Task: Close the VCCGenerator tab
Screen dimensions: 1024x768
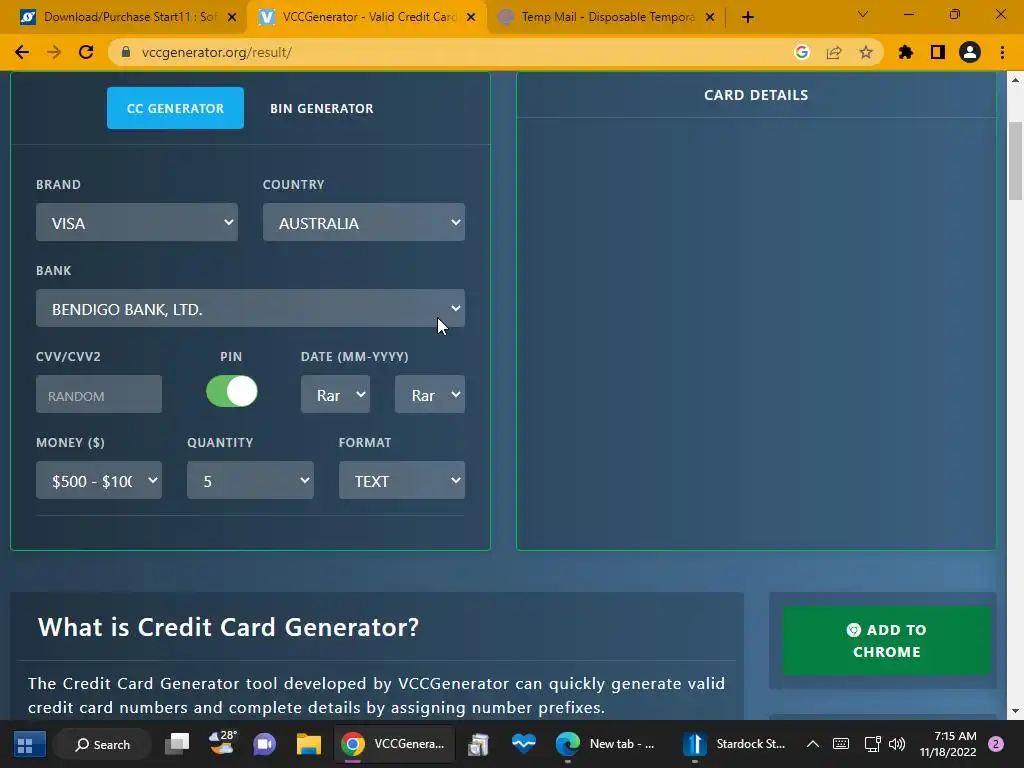Action: 471,17
